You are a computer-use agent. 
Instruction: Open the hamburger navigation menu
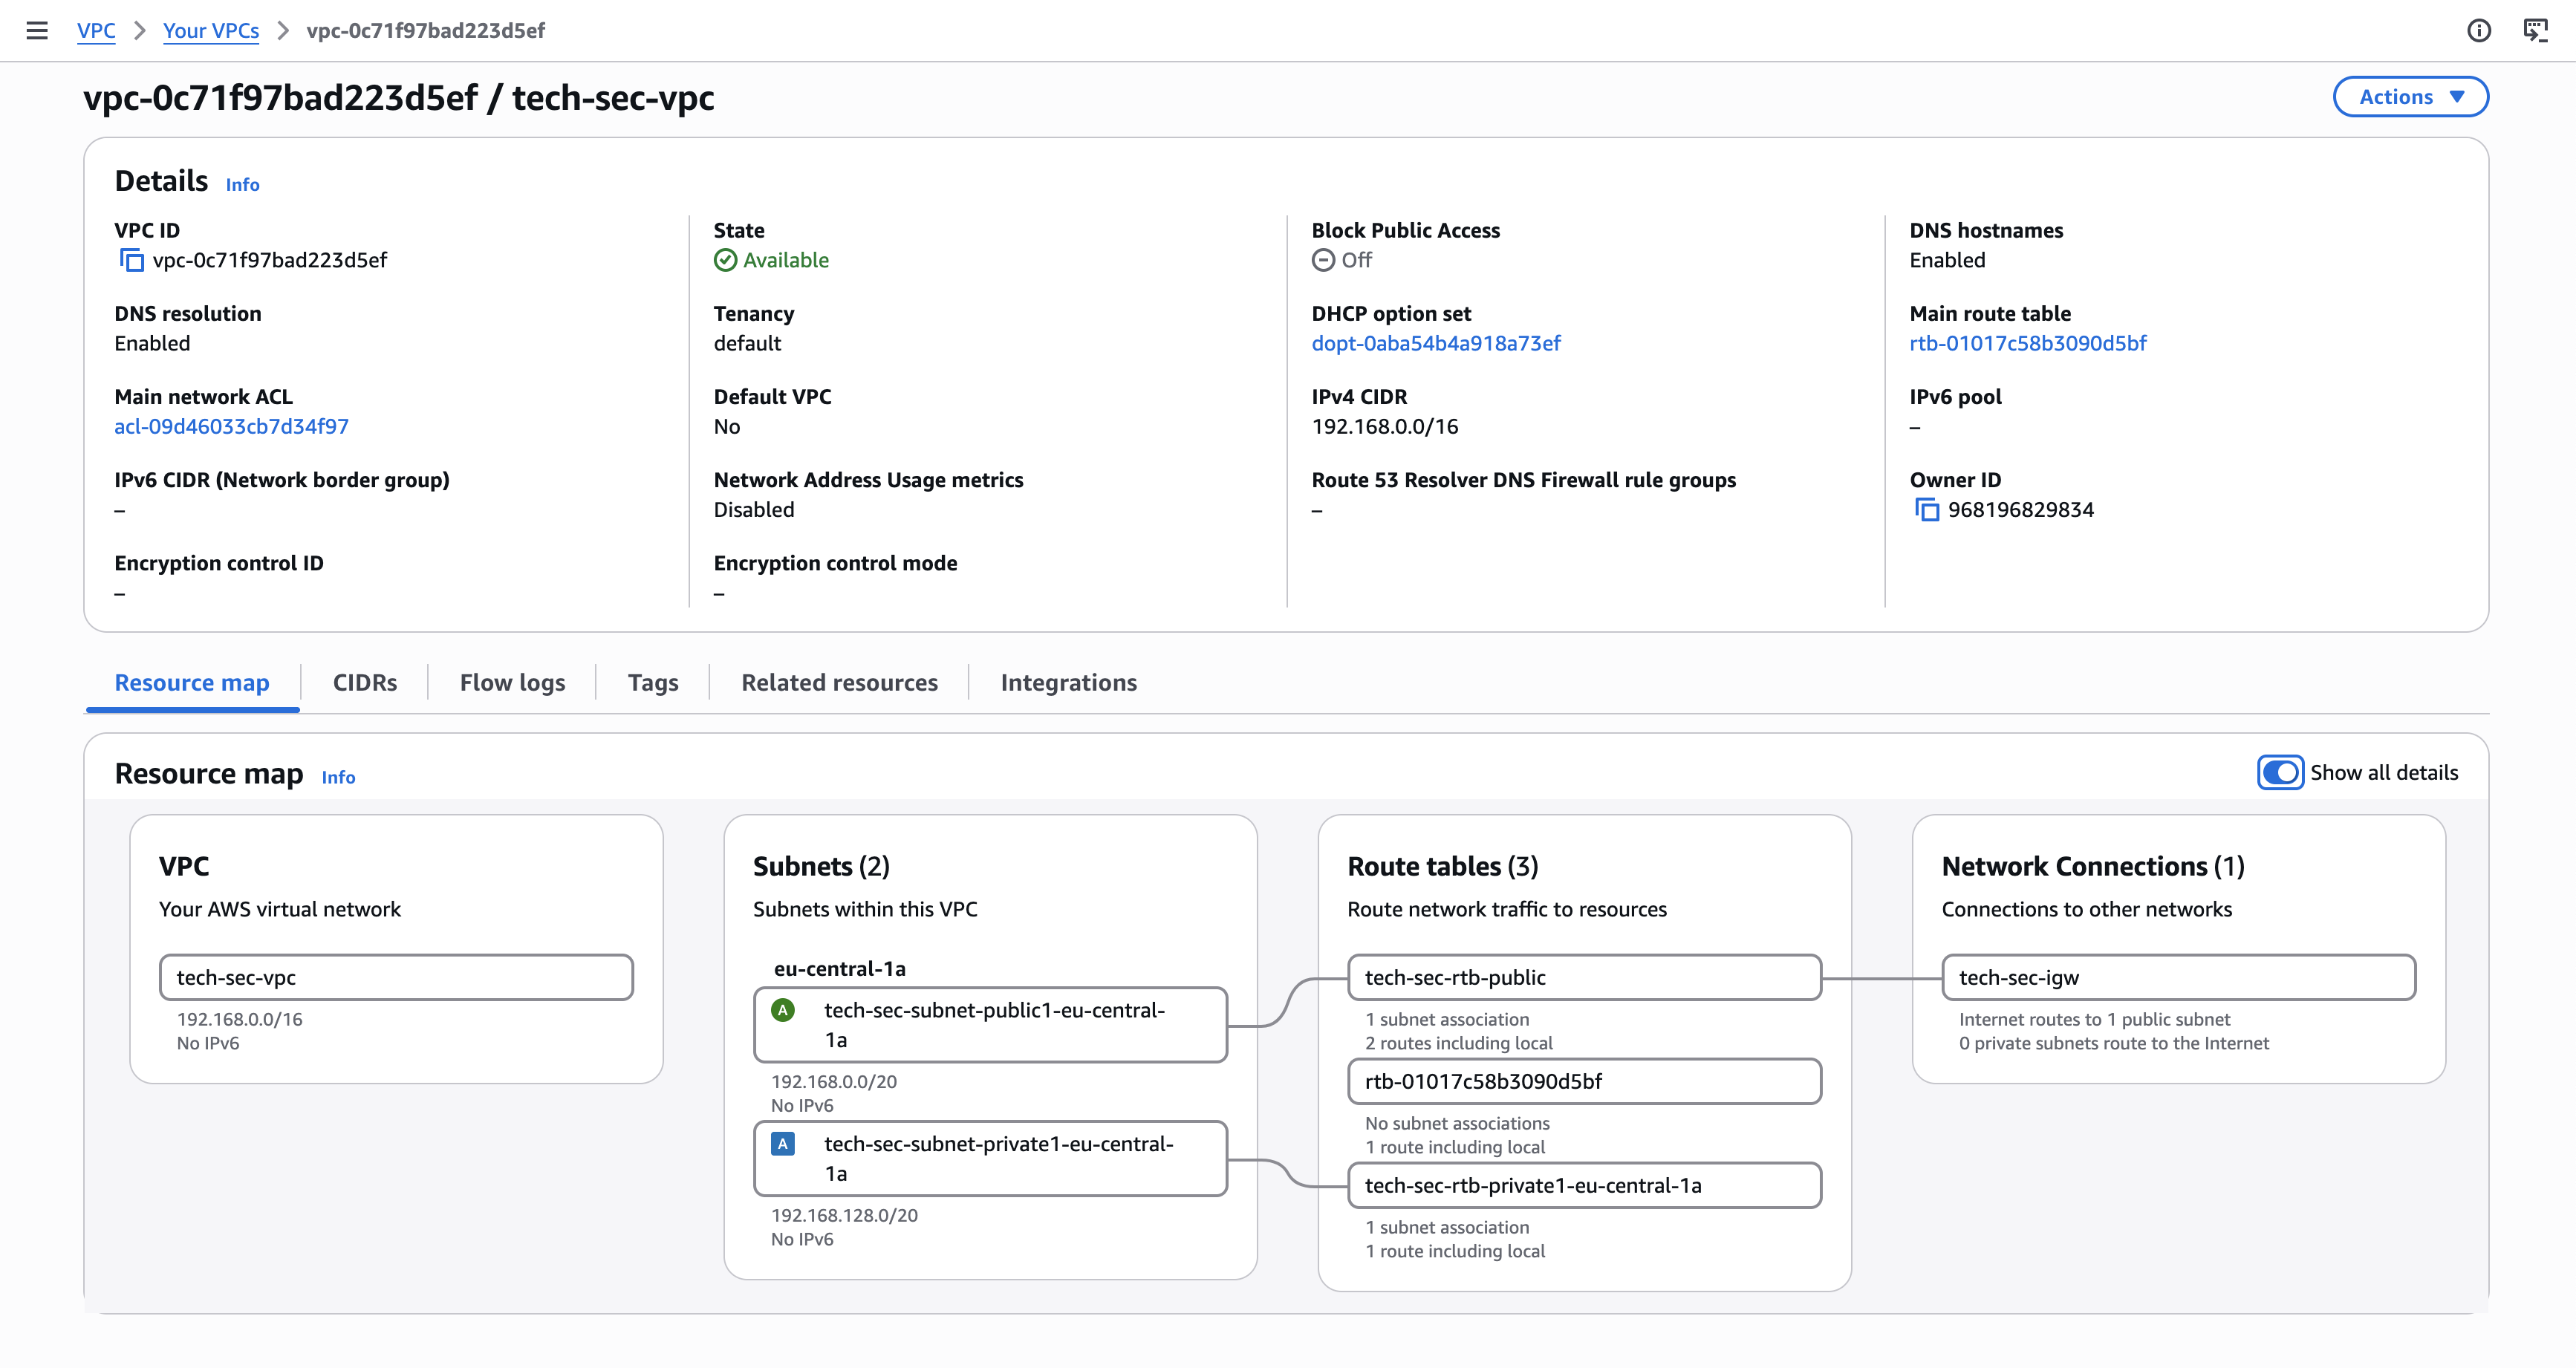[x=37, y=30]
